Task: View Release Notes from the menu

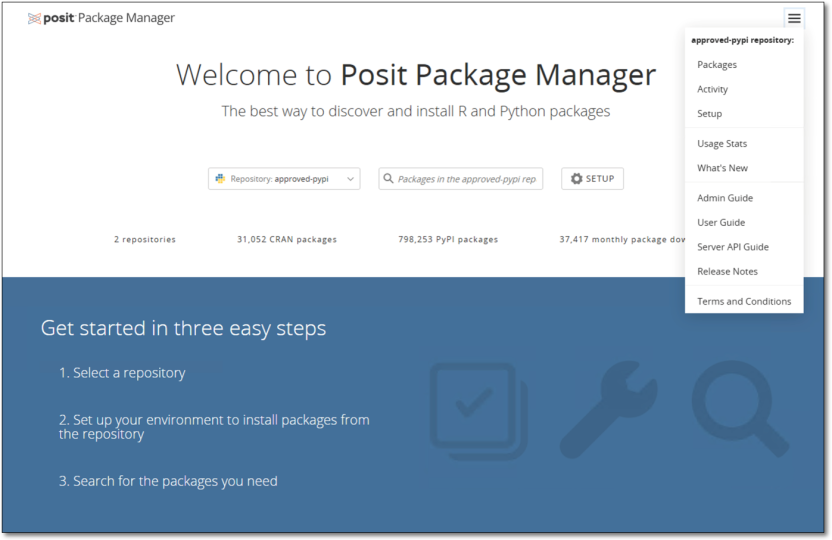Action: (744, 271)
